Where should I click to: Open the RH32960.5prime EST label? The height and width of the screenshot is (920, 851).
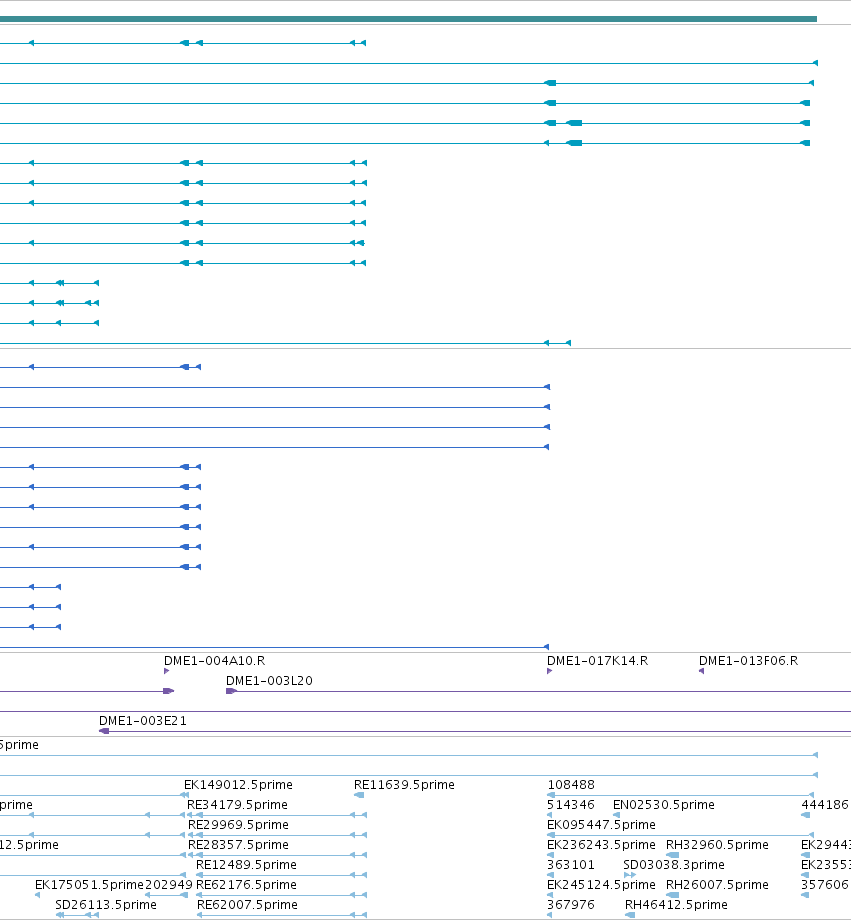(717, 844)
